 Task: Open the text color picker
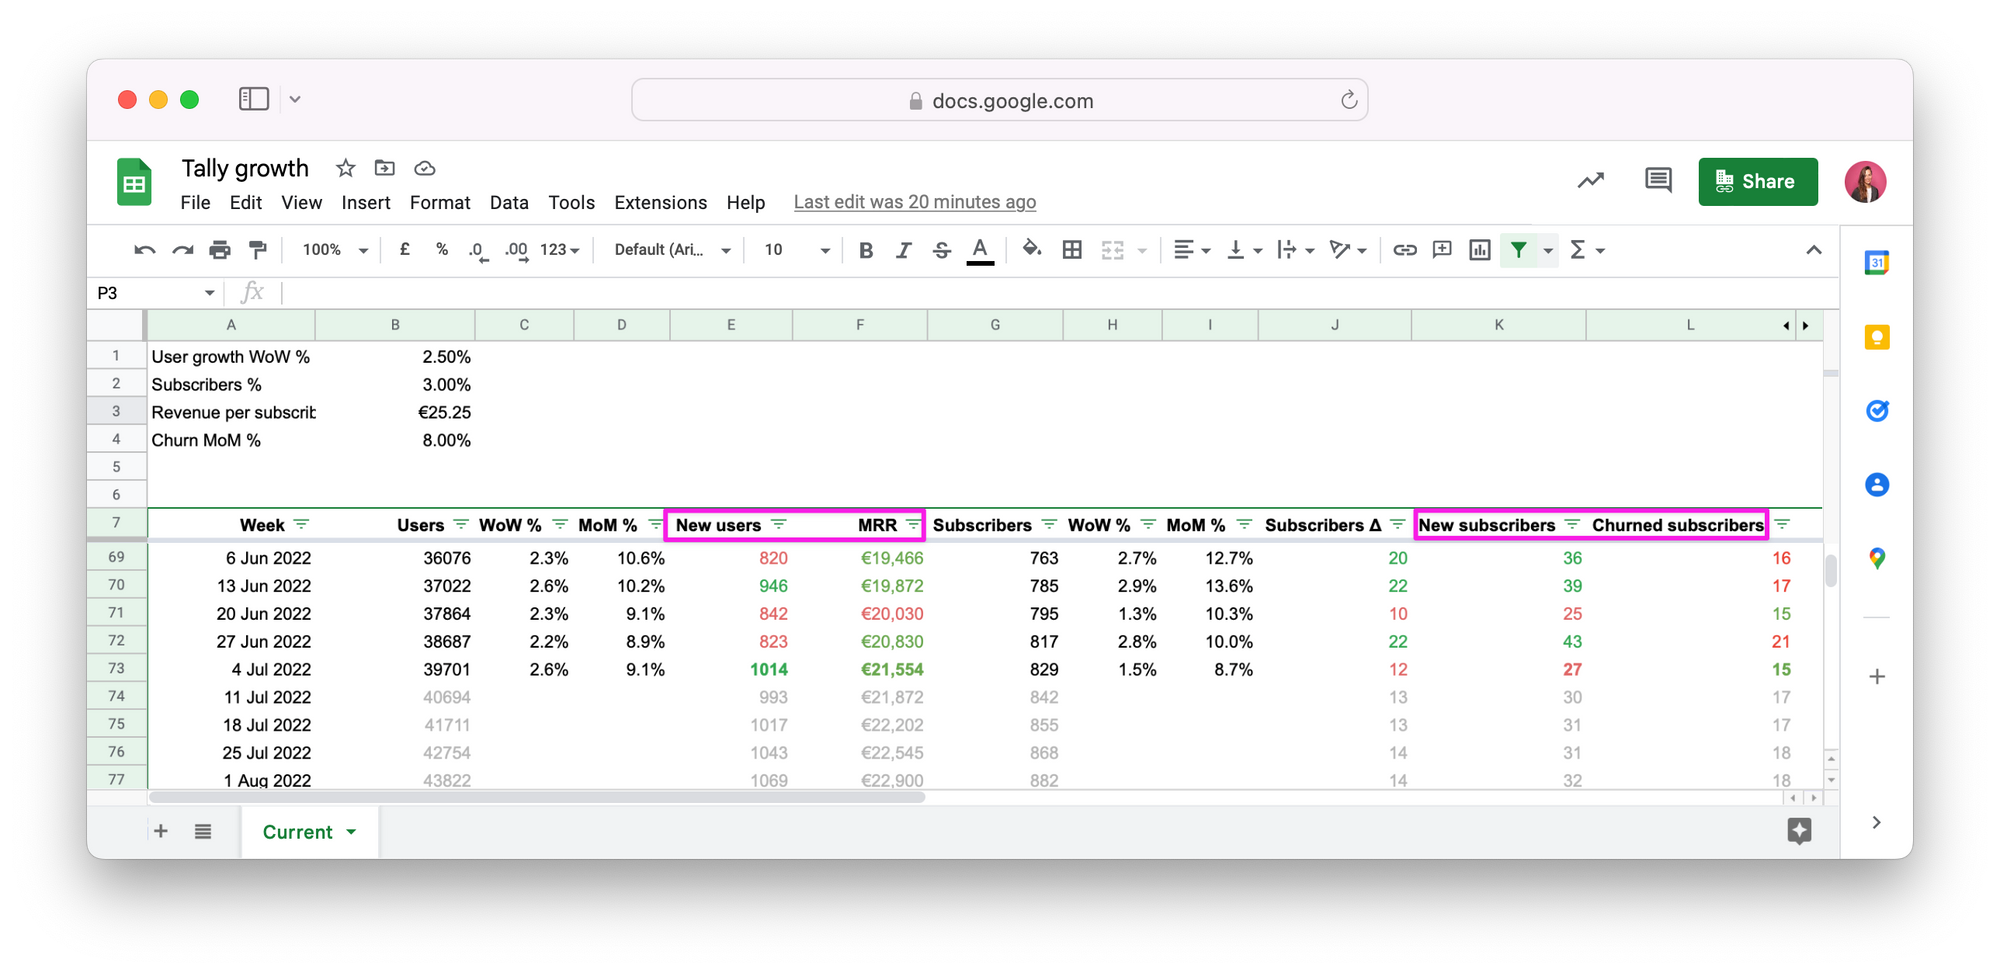click(980, 250)
